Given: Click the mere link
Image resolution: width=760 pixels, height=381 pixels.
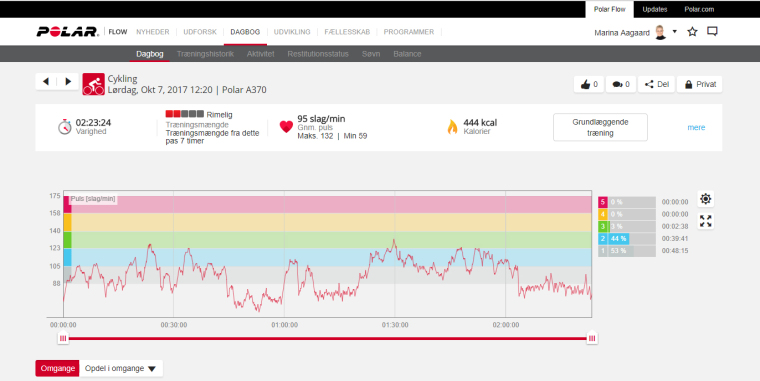Looking at the screenshot, I should 696,127.
